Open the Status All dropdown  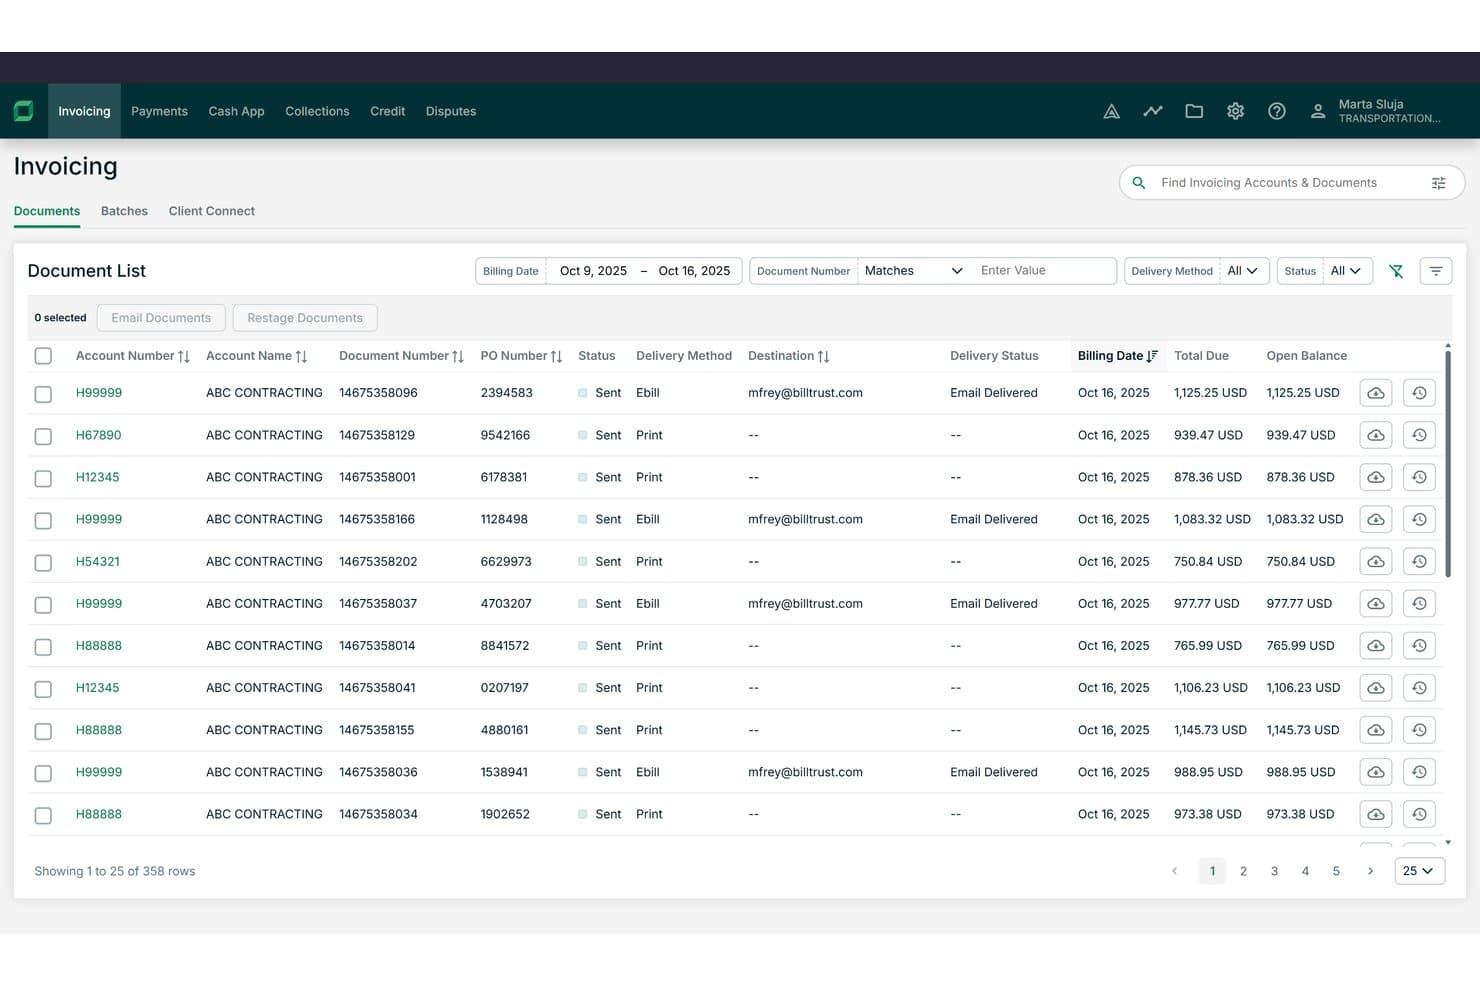point(1346,271)
